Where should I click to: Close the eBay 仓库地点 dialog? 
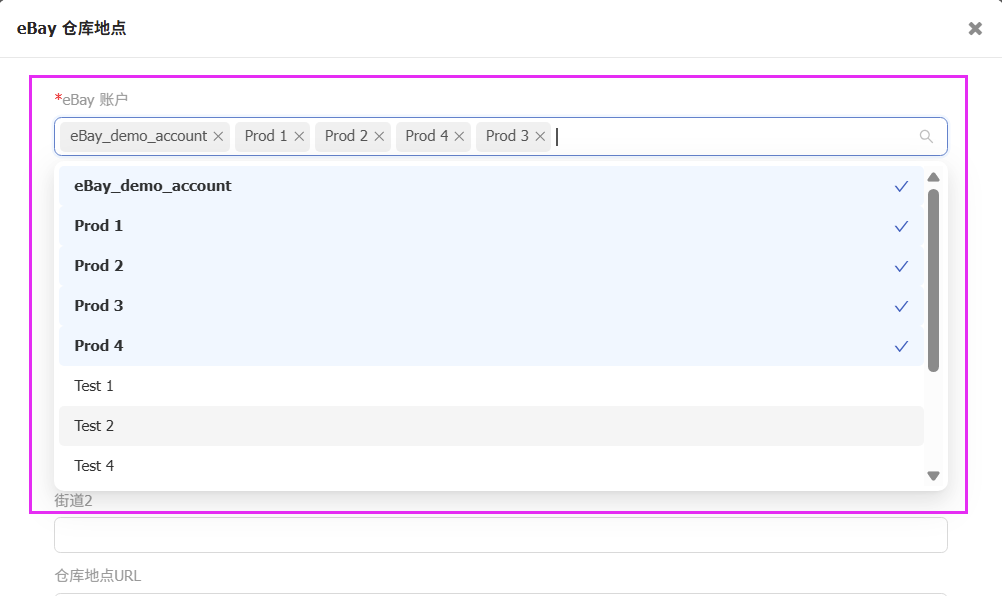[x=975, y=29]
